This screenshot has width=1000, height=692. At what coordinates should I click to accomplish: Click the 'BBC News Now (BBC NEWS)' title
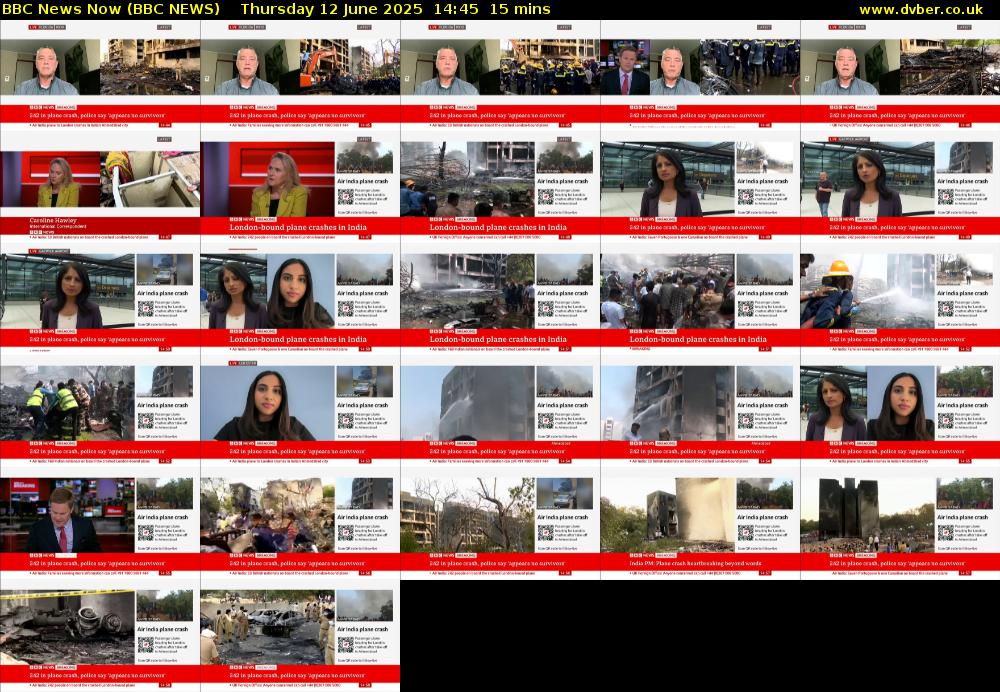pos(111,9)
